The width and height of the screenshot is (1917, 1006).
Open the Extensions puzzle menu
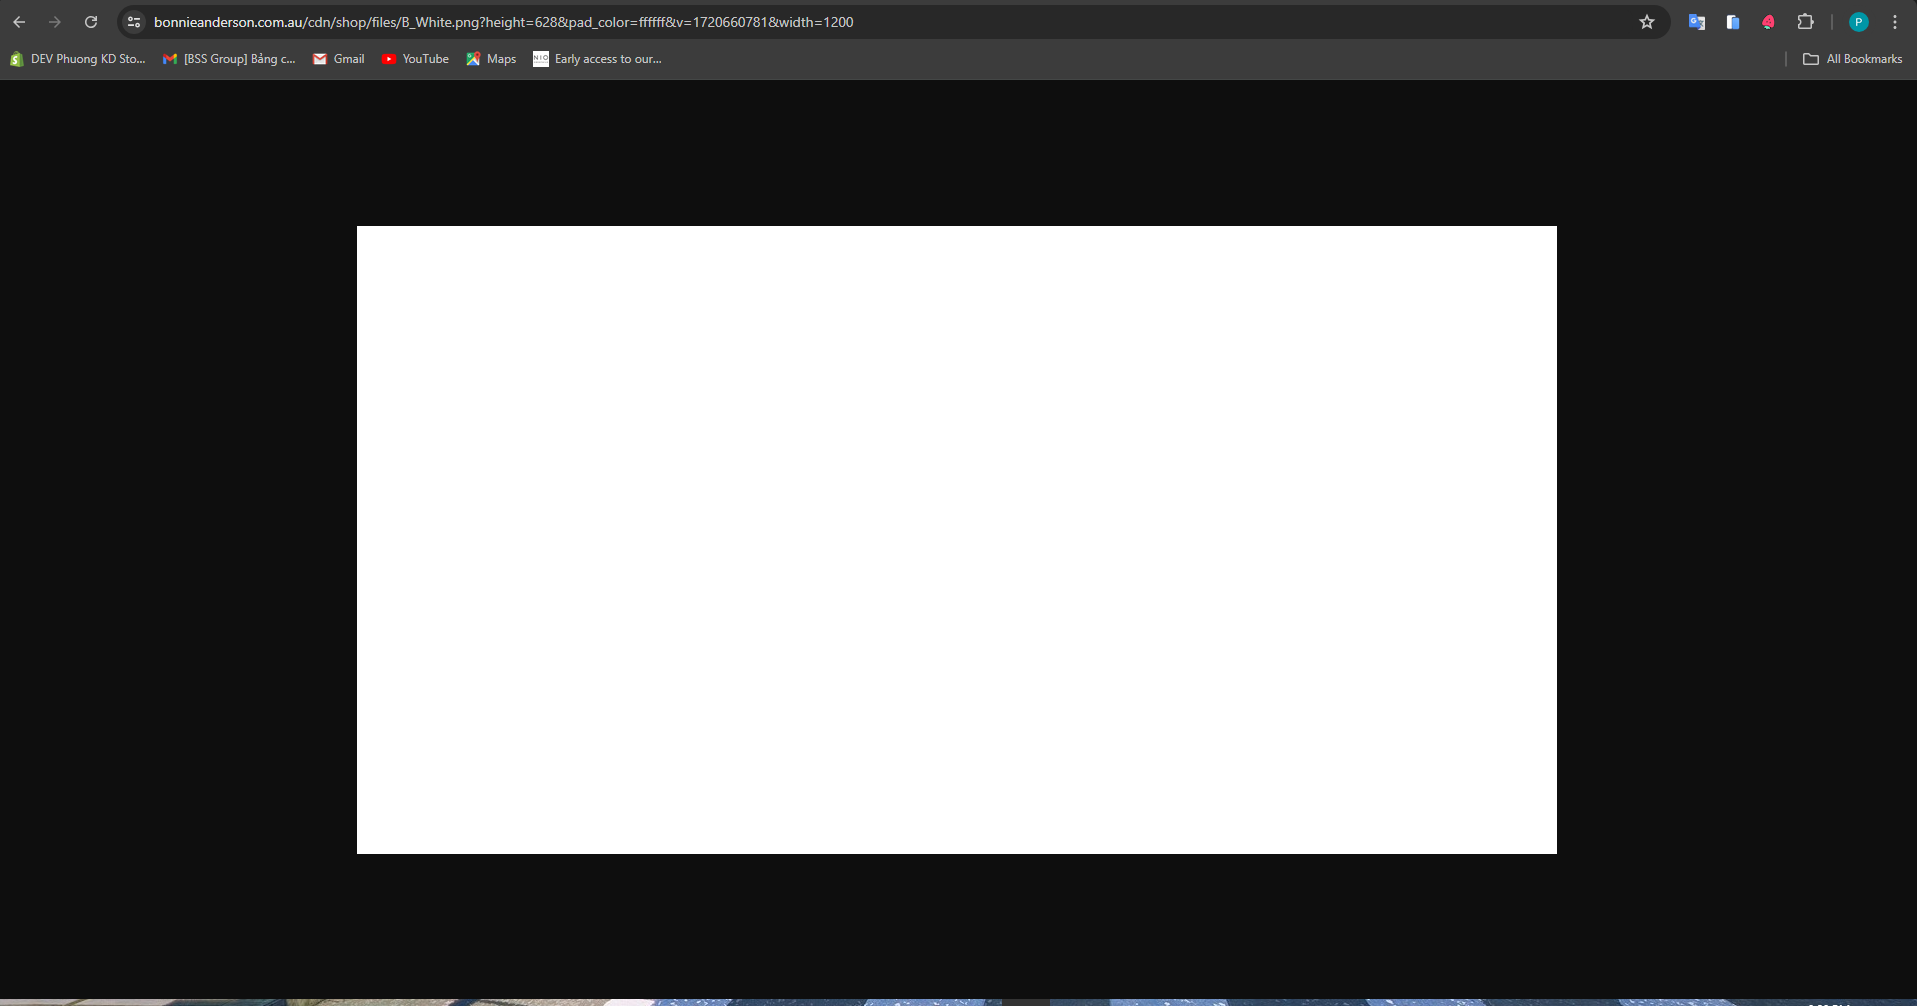pos(1805,22)
